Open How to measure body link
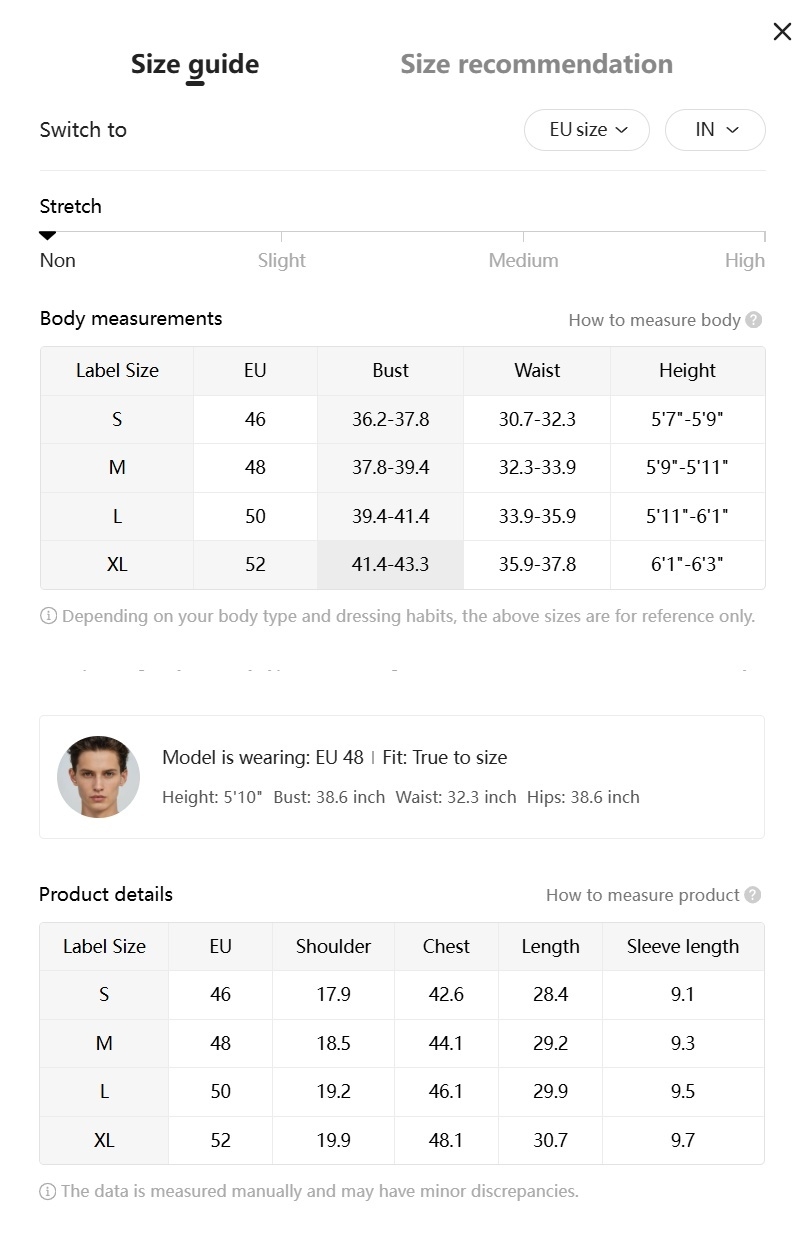 tap(654, 320)
